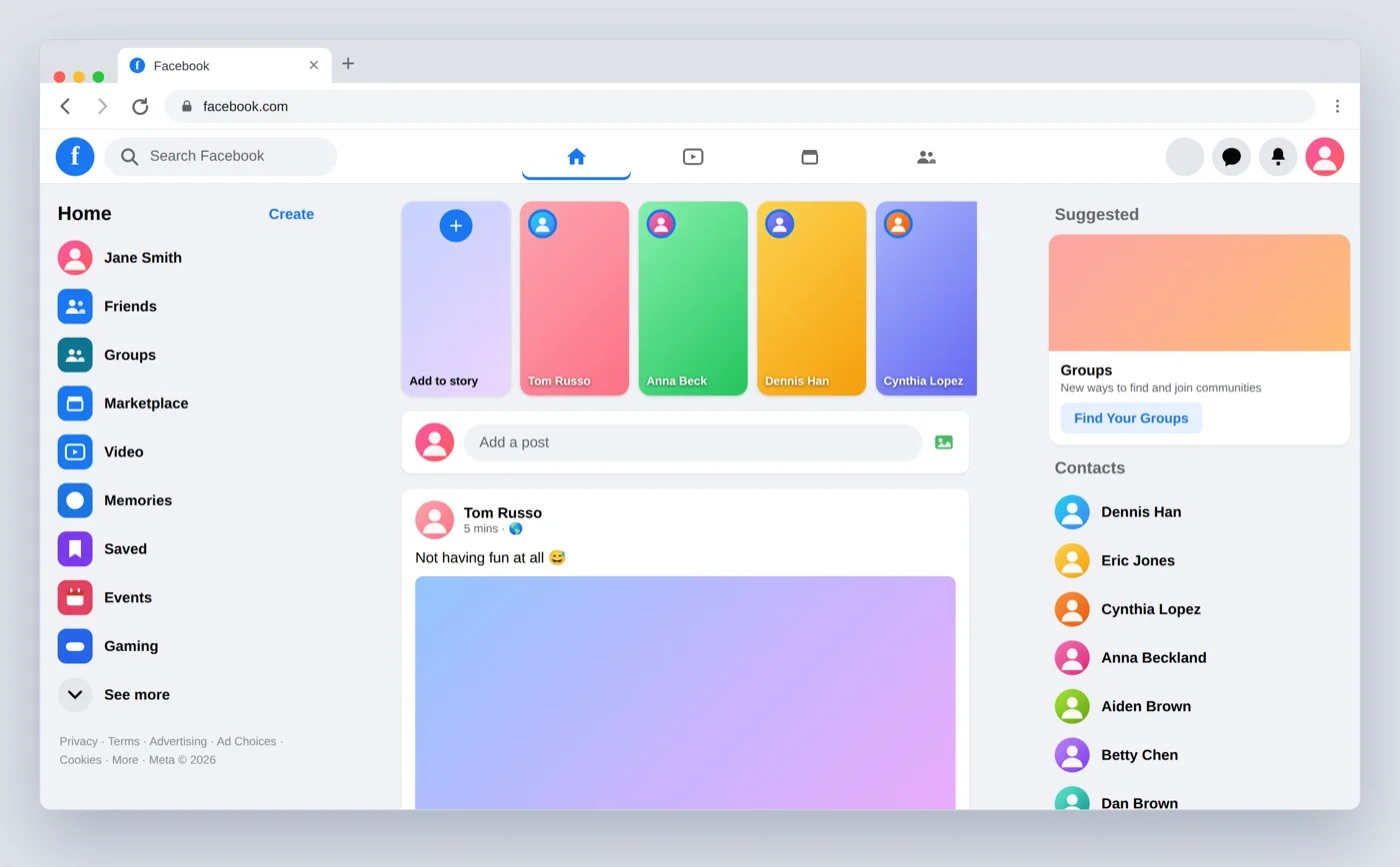Click the Groups icon in left sidebar

[x=75, y=355]
